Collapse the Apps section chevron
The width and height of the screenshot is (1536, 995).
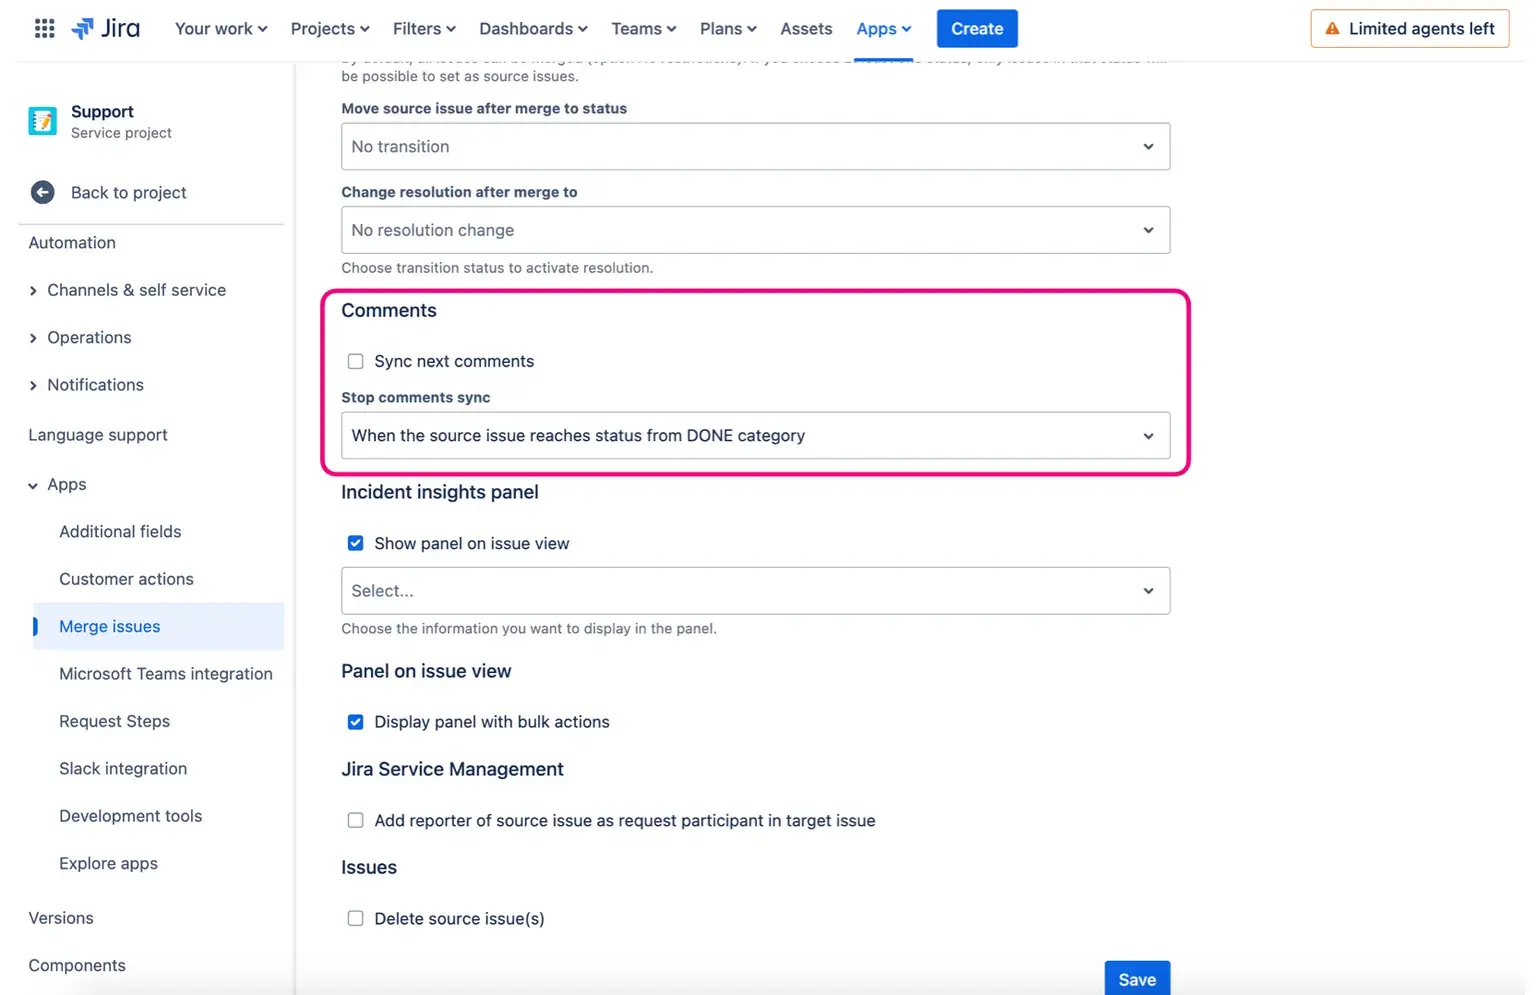coord(33,485)
